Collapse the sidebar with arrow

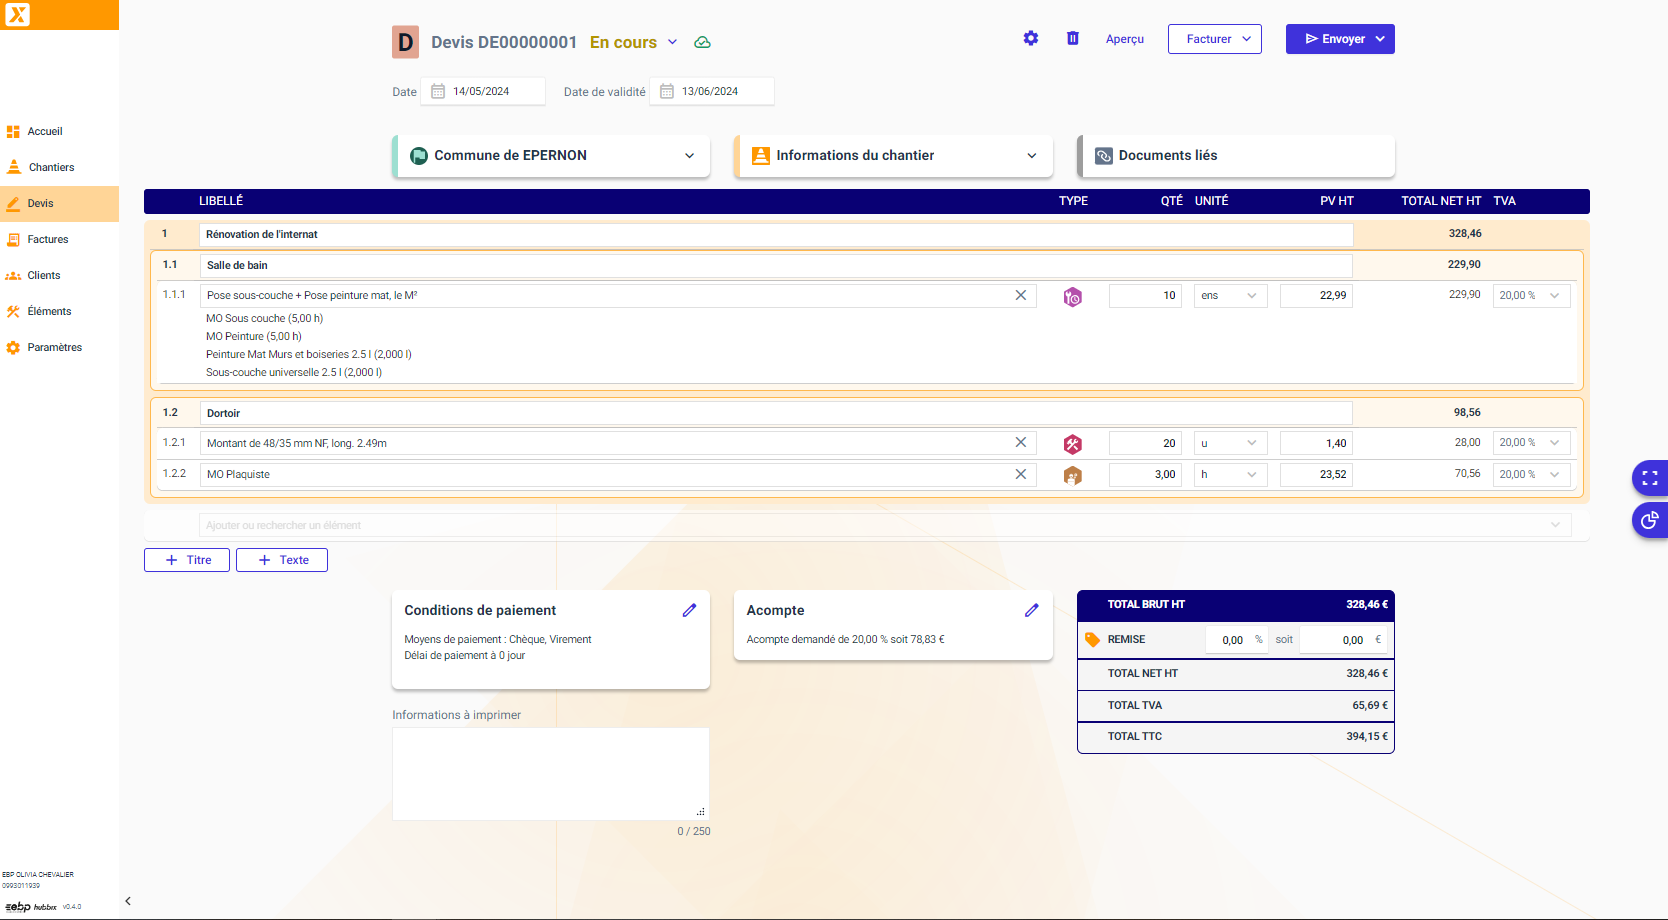tap(128, 901)
